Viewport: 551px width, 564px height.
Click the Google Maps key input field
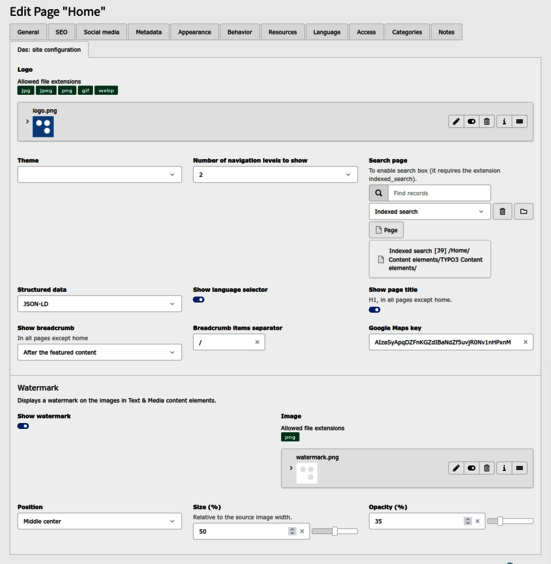coord(451,342)
